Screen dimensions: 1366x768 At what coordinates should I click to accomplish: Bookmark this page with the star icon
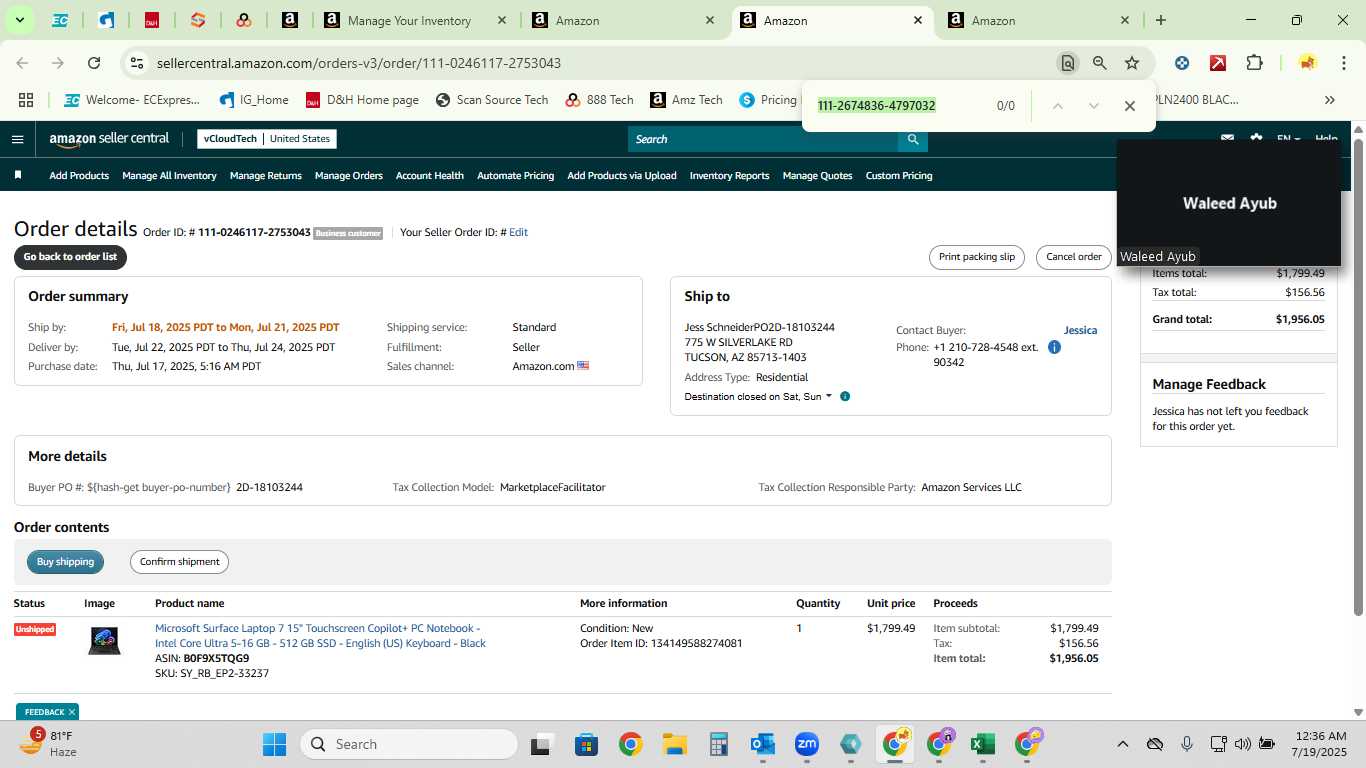pos(1132,63)
